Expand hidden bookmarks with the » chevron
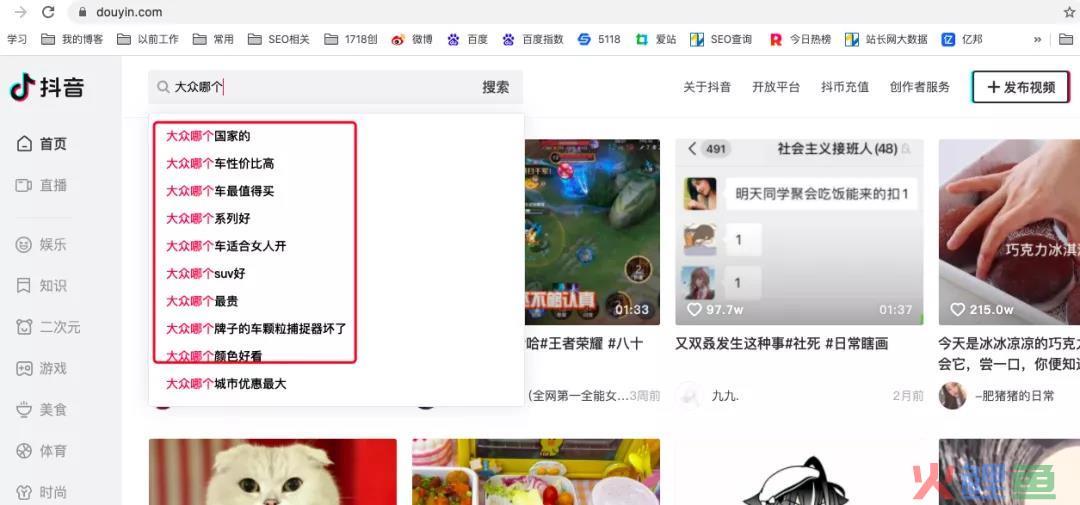The height and width of the screenshot is (505, 1080). pos(1037,39)
